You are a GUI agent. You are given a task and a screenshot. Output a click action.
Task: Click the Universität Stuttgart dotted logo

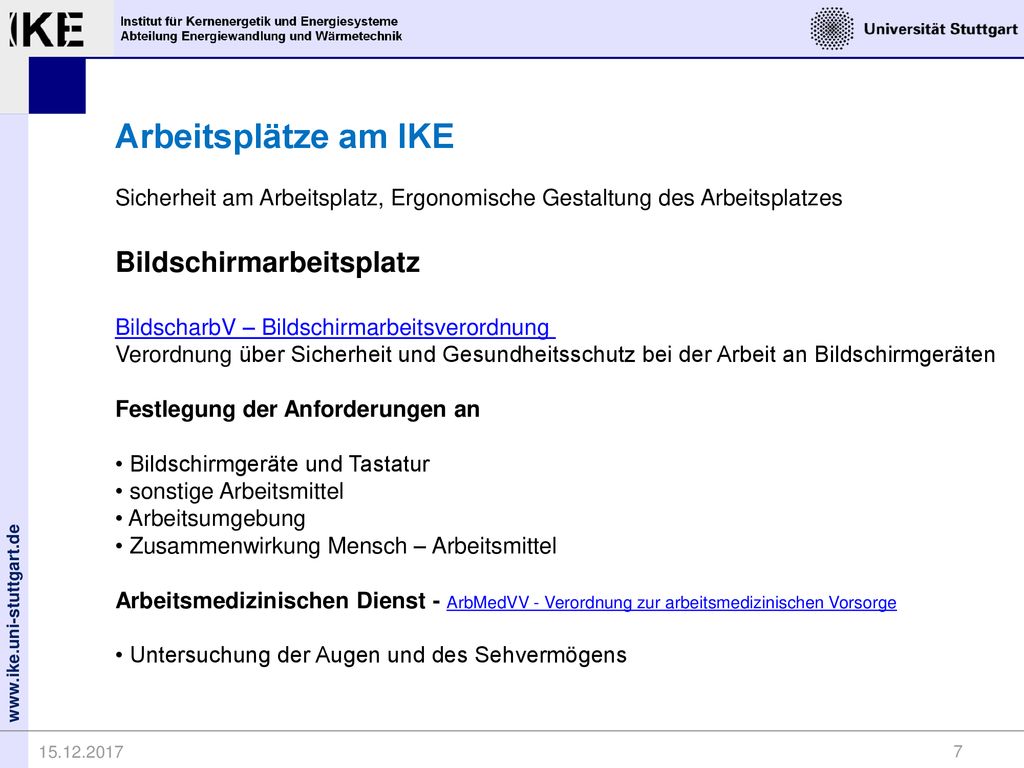coord(831,29)
